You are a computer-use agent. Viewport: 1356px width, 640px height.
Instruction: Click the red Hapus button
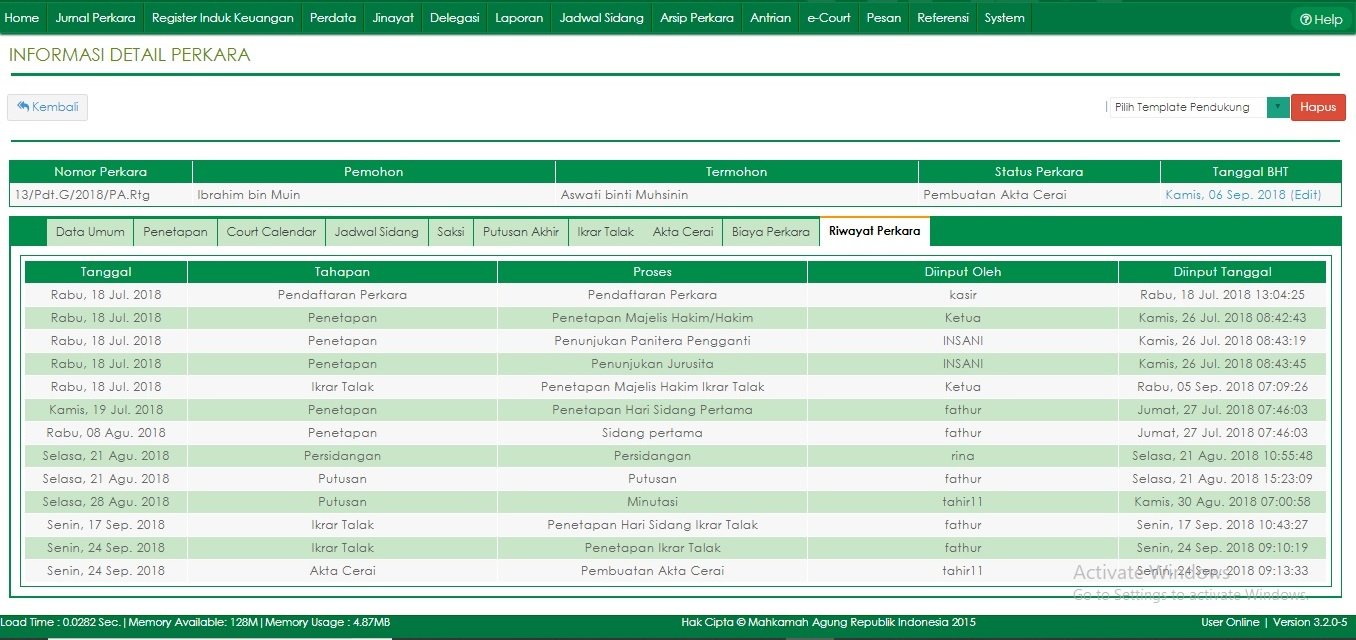point(1318,107)
